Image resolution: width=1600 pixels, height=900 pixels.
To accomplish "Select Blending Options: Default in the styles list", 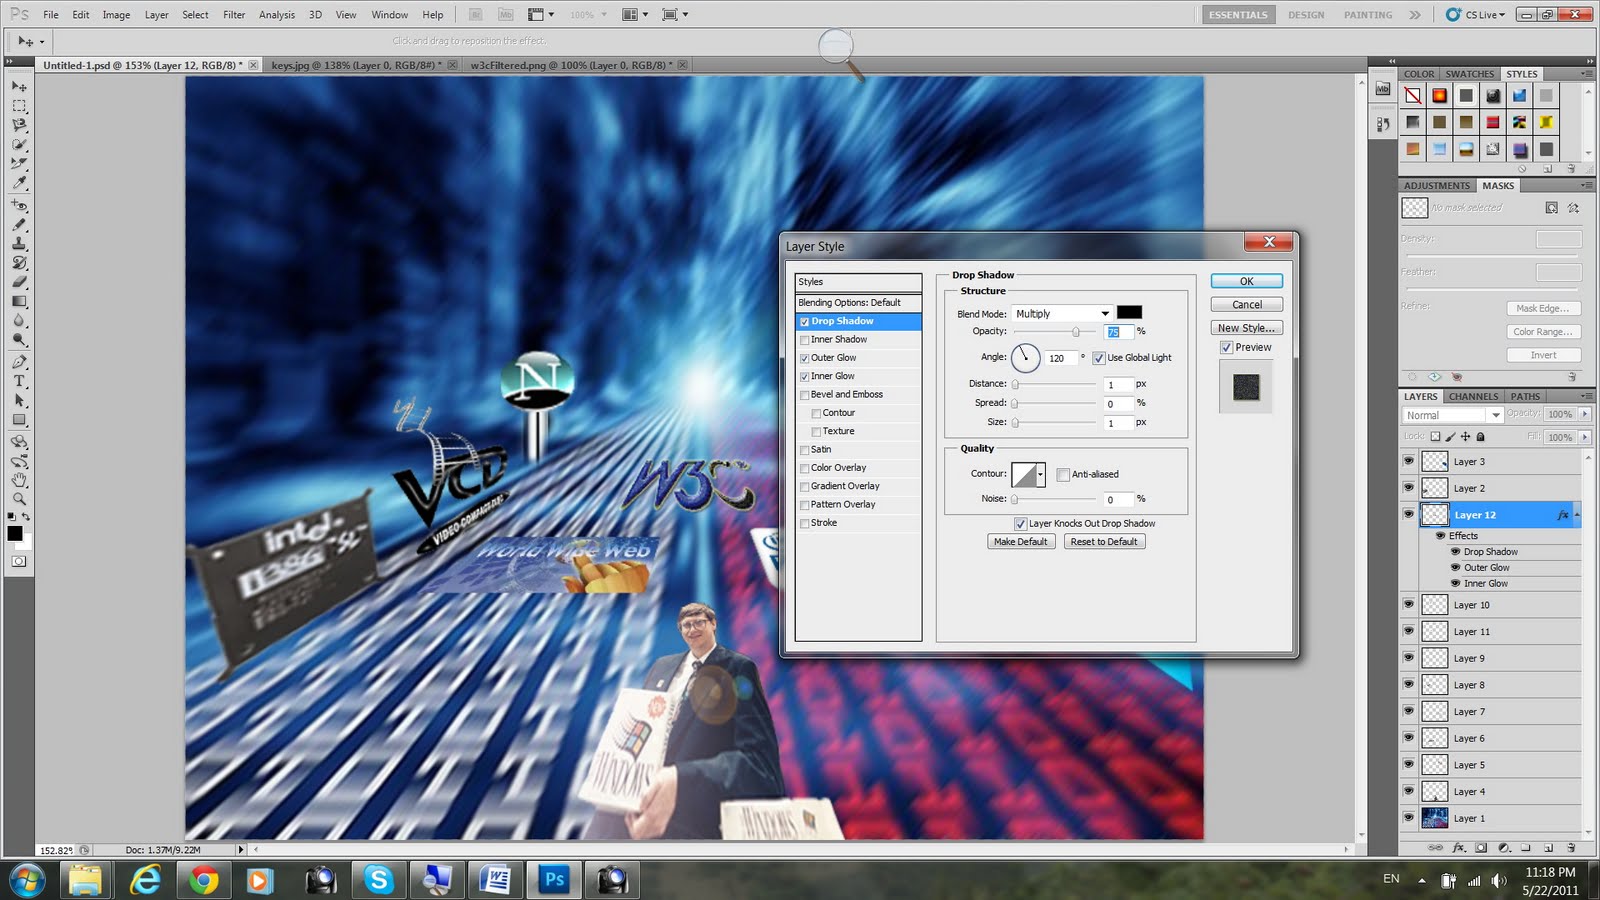I will 858,303.
